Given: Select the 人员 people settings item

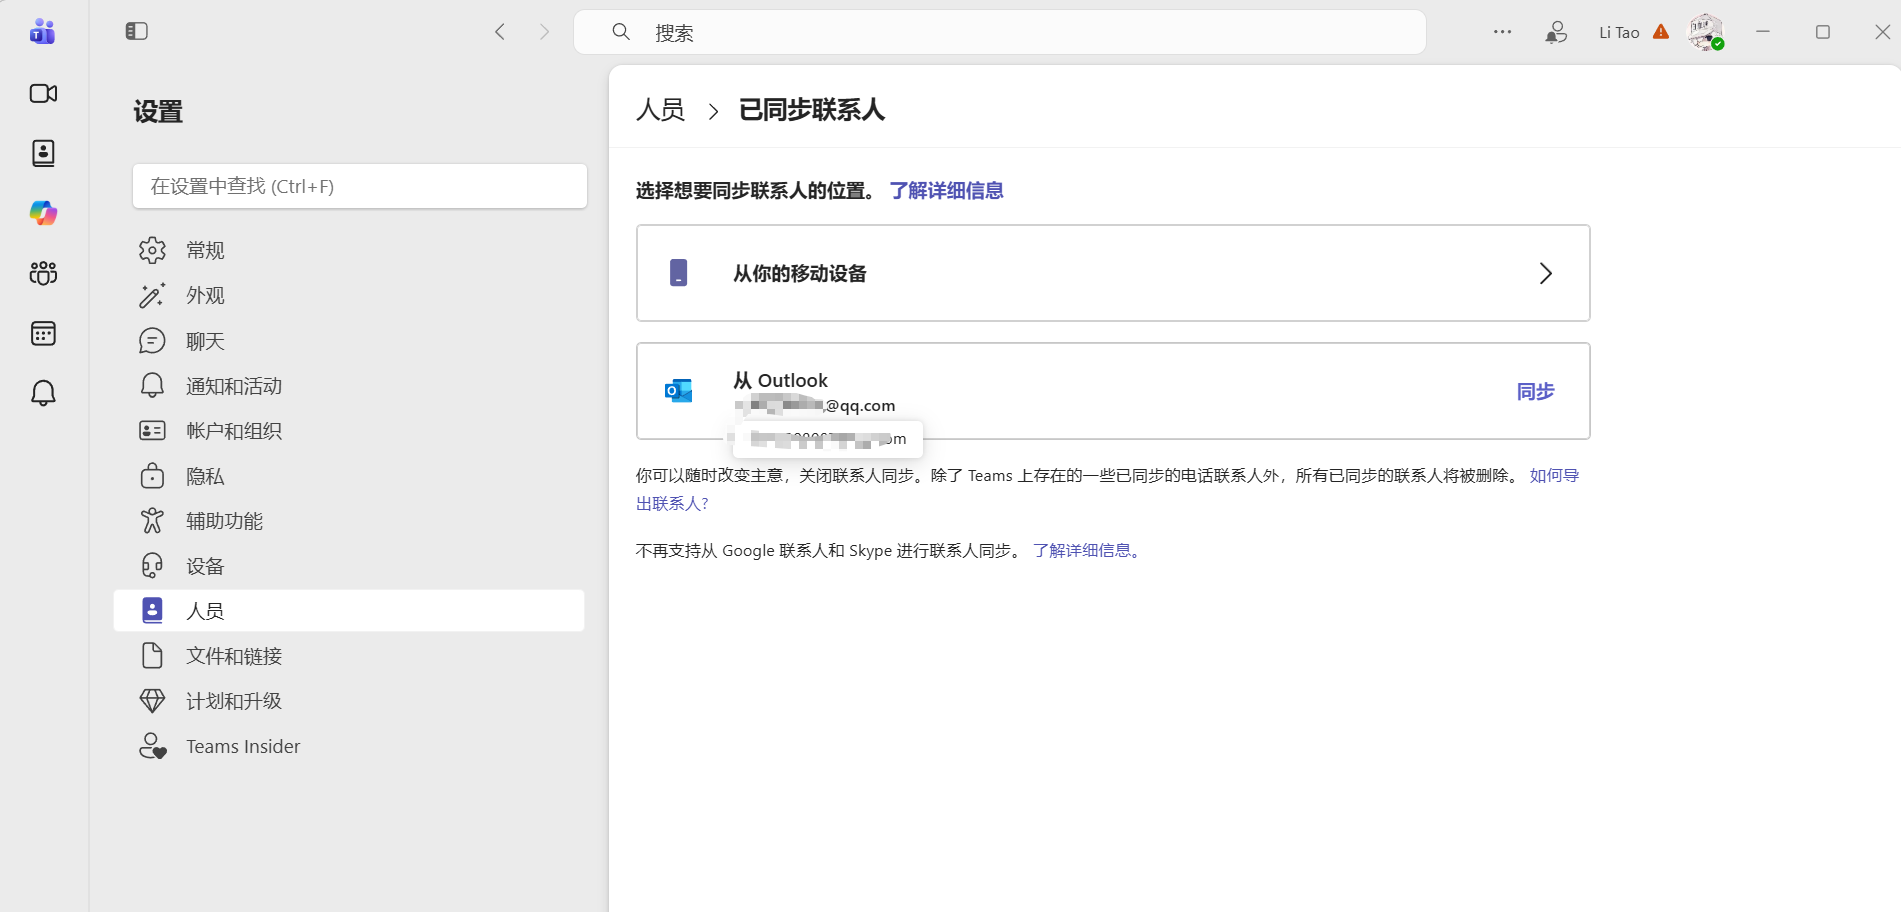Looking at the screenshot, I should tap(349, 611).
